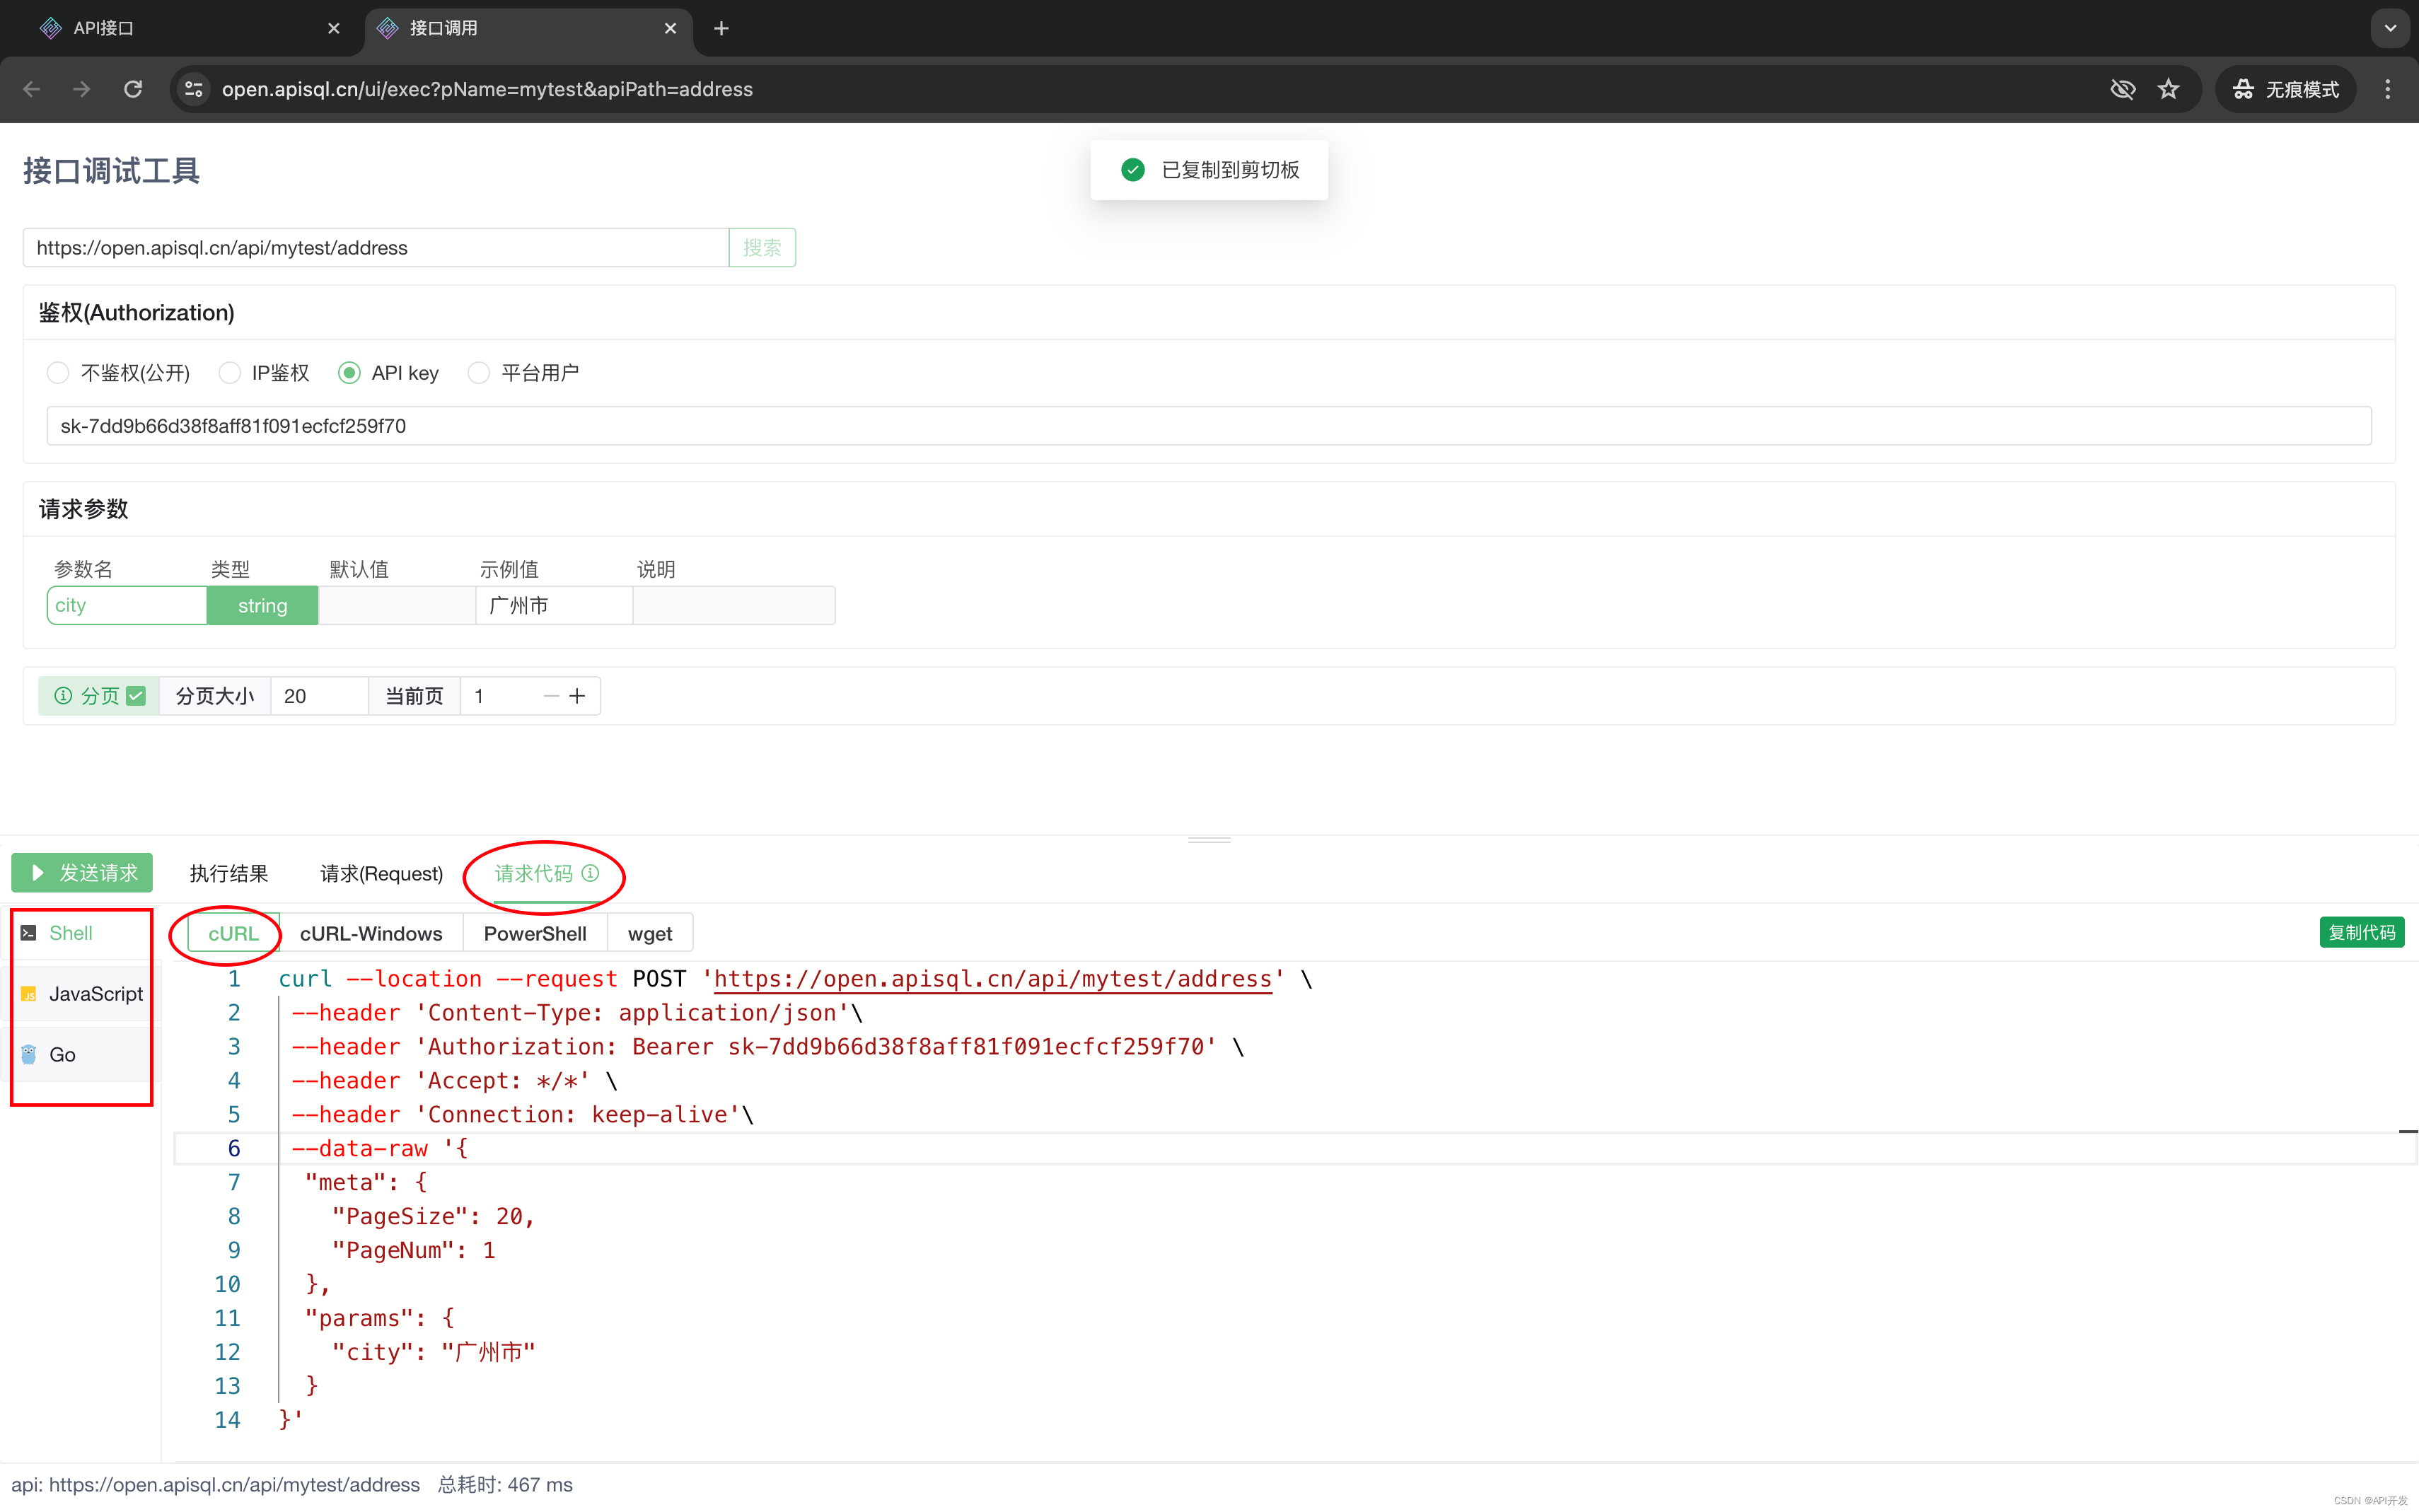Toggle the 分页 pagination checkbox
Viewport: 2419px width, 1512px height.
click(137, 696)
